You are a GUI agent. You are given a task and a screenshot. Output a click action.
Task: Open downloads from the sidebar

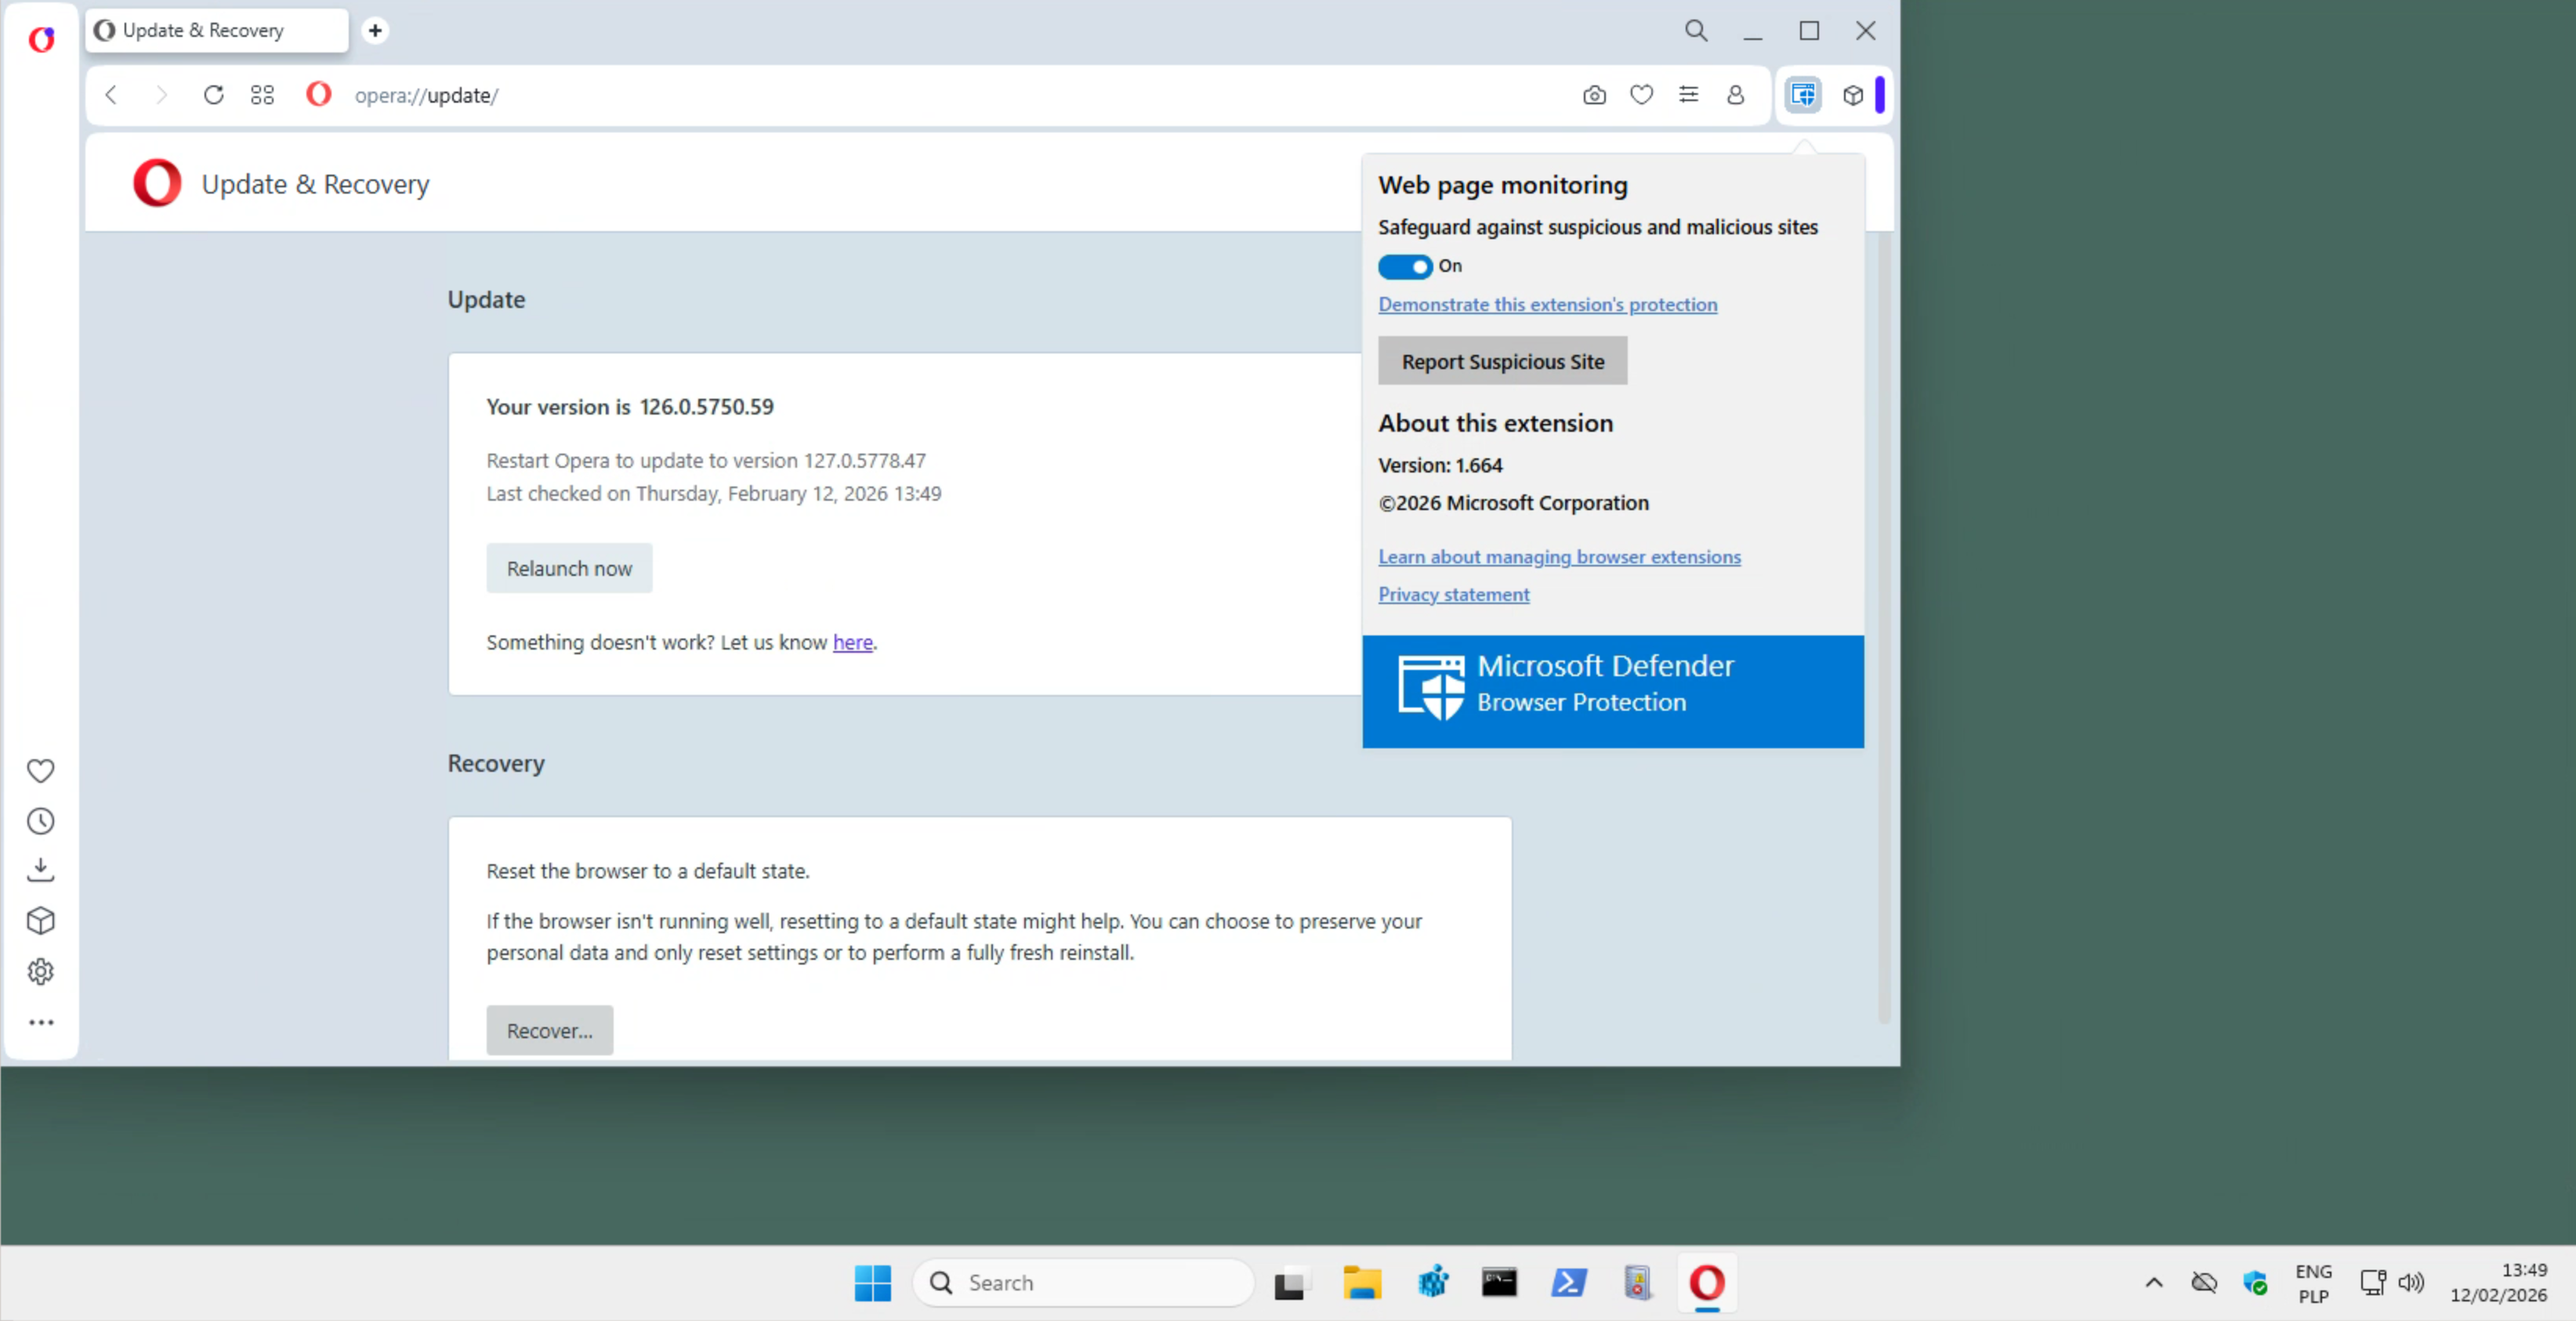pos(41,870)
